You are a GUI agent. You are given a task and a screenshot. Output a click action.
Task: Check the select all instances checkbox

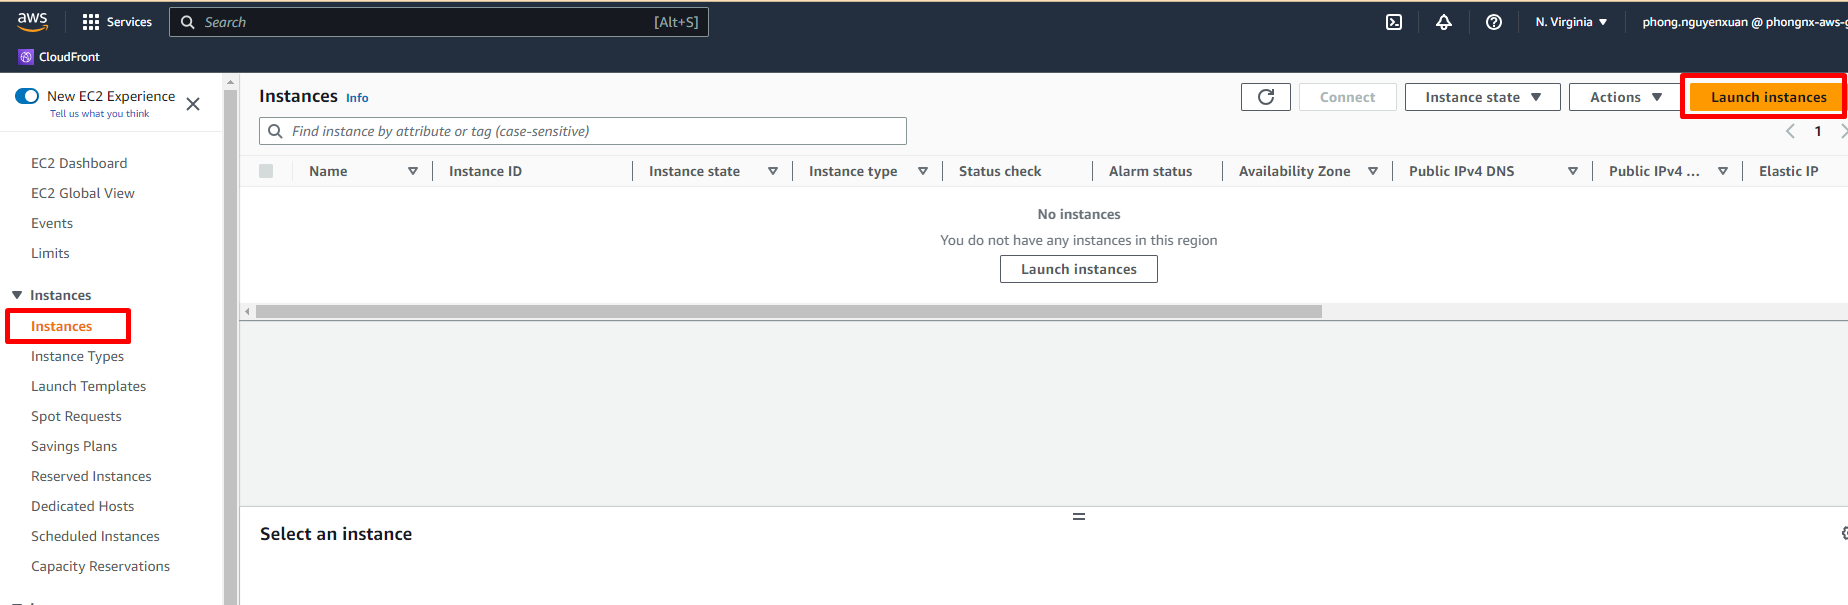pos(266,171)
